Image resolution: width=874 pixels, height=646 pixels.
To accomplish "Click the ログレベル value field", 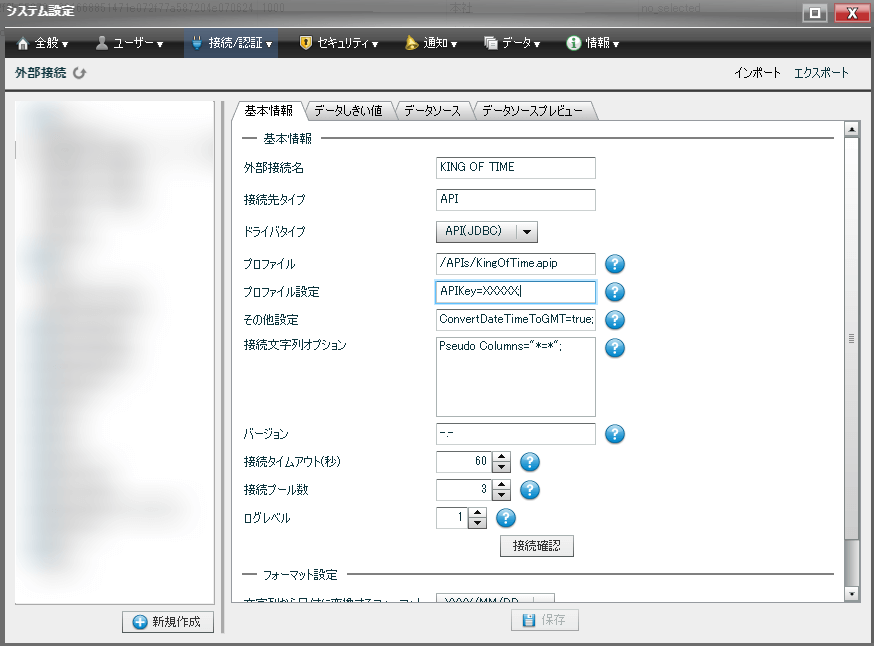I will [452, 518].
